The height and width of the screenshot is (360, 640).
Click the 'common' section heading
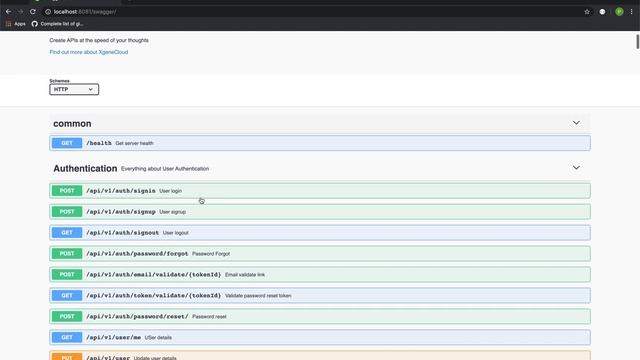point(72,124)
